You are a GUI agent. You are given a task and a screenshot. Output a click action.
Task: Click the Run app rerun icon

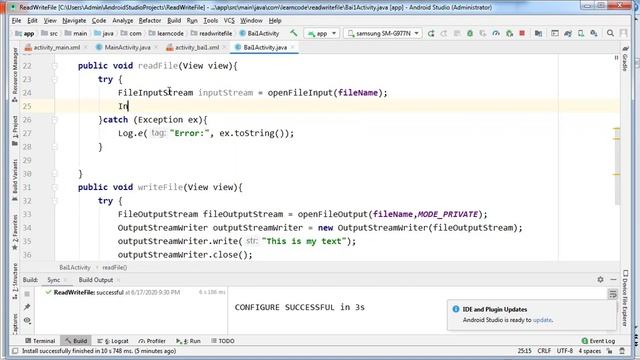431,33
